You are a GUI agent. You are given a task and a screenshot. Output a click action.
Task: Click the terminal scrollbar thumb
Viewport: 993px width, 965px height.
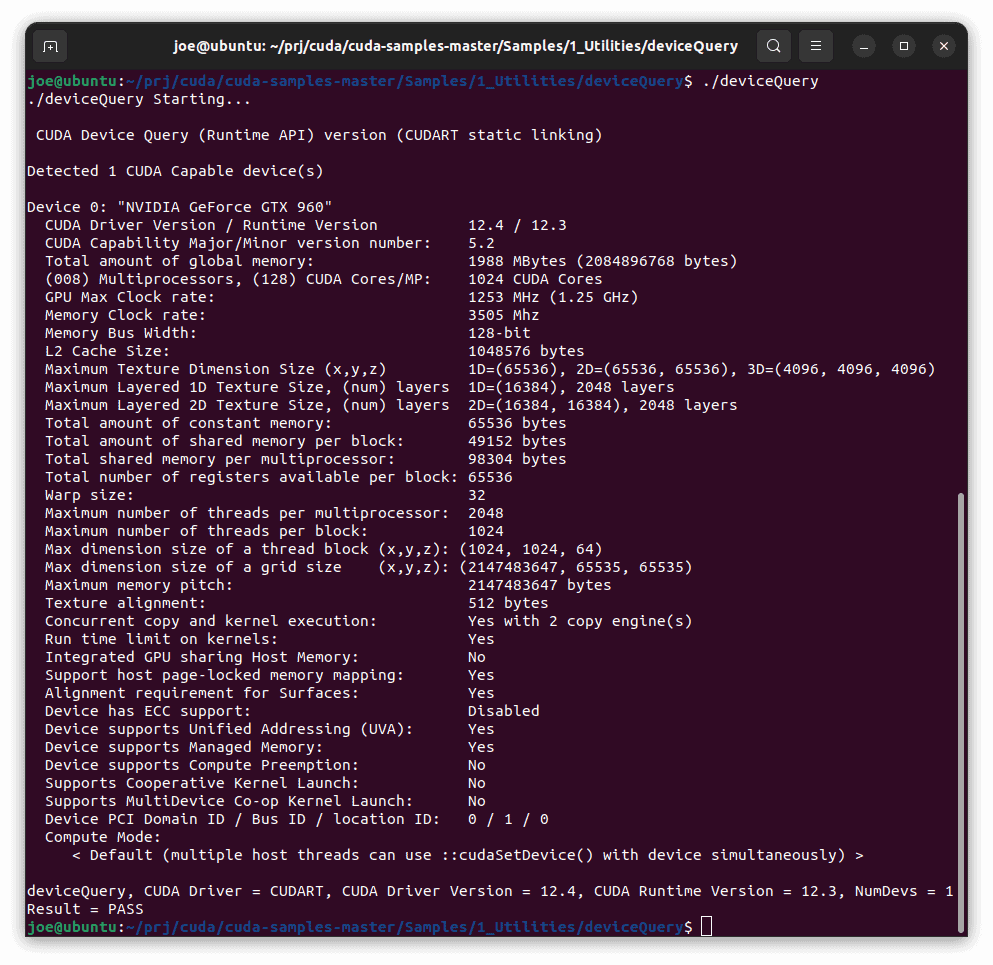[961, 712]
